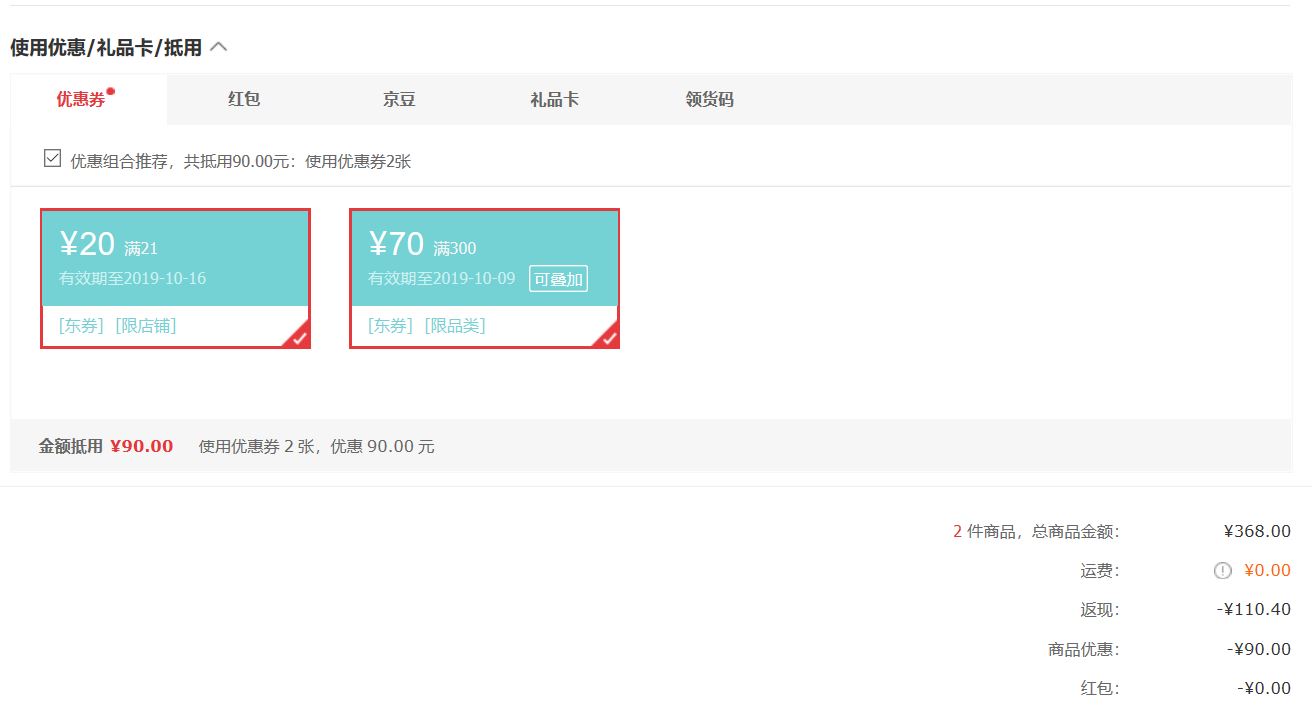The height and width of the screenshot is (720, 1312).
Task: Select the 领货码 tab
Action: 709,99
